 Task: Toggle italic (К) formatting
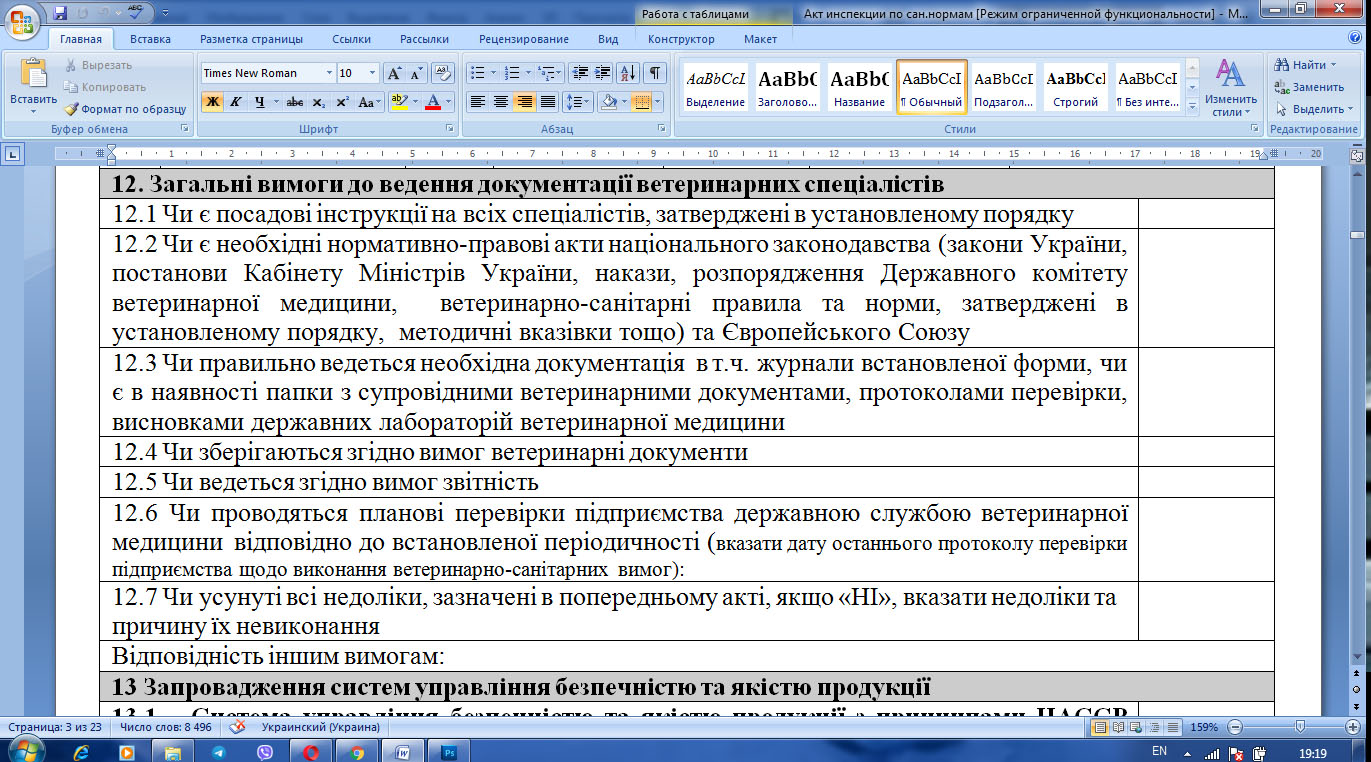click(x=235, y=102)
